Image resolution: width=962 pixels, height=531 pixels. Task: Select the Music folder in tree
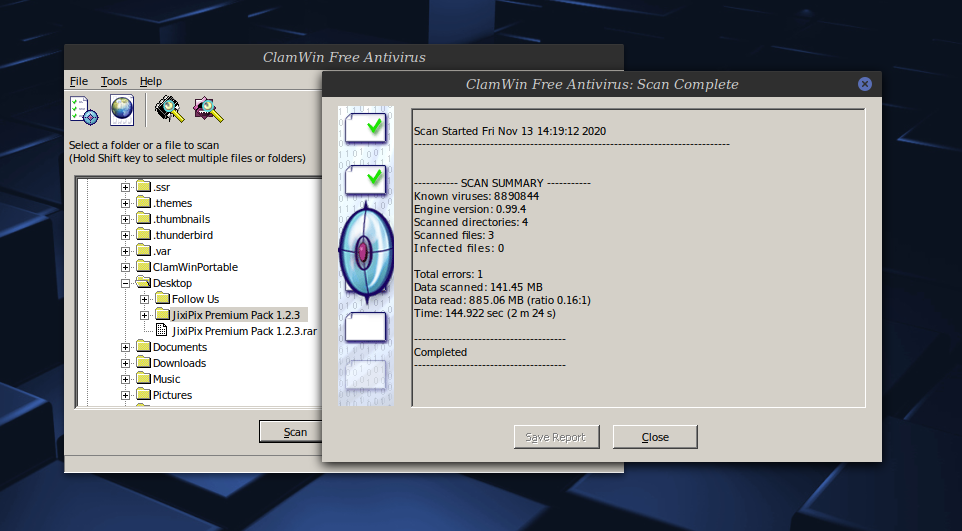click(x=166, y=379)
